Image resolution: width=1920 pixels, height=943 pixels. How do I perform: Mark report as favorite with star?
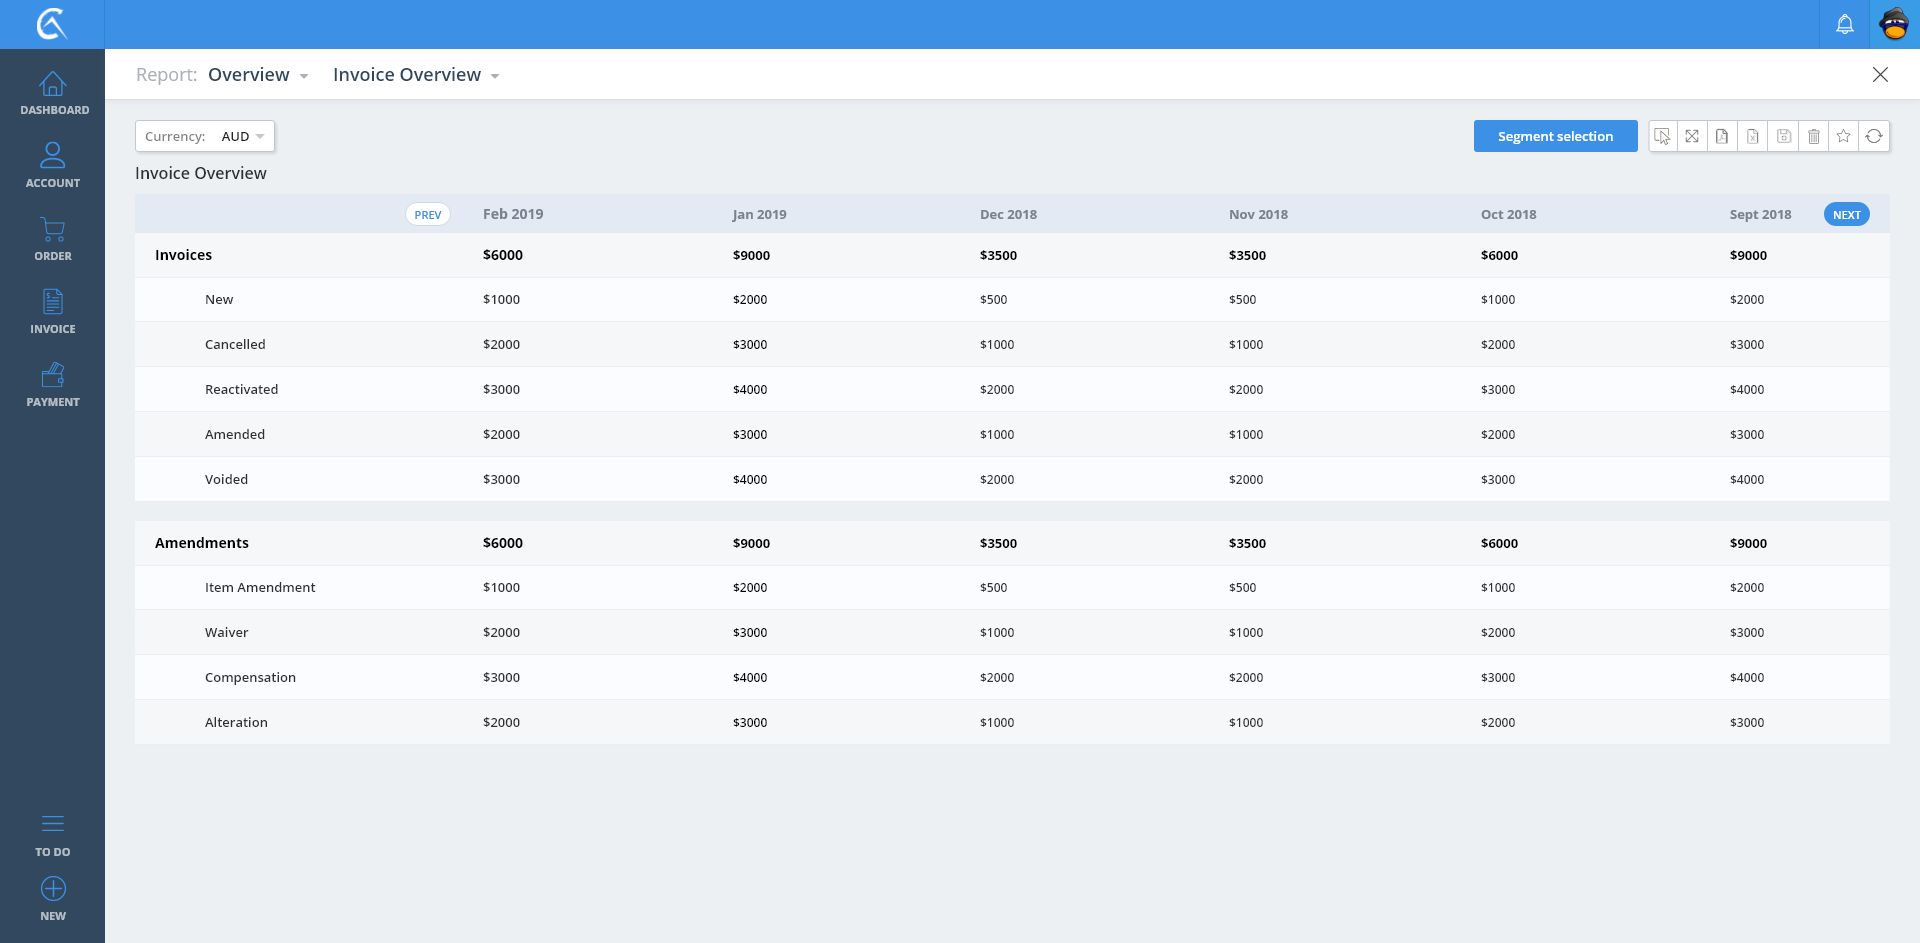tap(1844, 136)
